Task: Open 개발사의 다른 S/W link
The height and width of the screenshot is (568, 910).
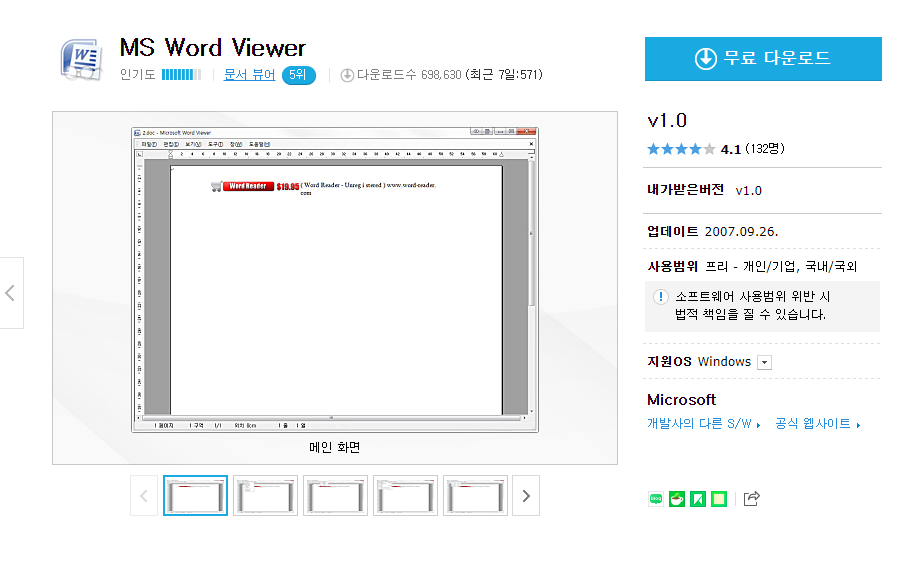Action: coord(703,424)
